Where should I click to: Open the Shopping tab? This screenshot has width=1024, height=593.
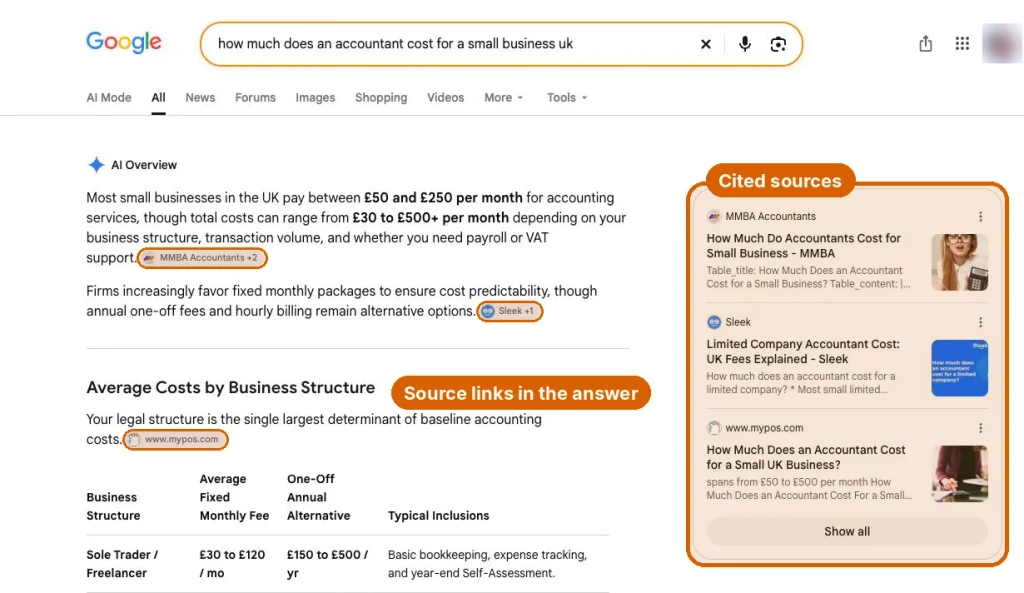coord(381,97)
